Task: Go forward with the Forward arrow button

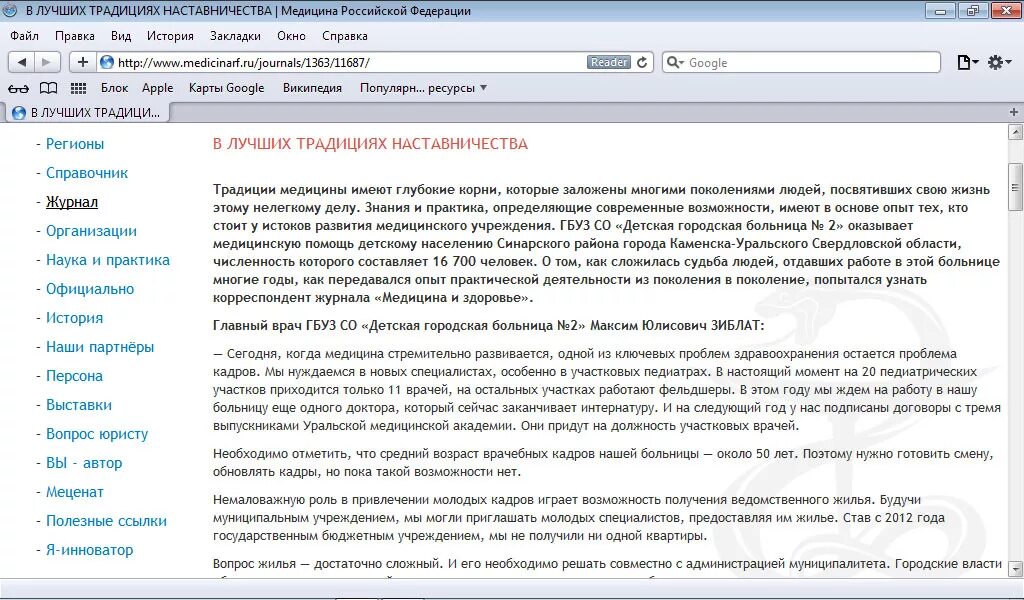Action: pos(47,62)
